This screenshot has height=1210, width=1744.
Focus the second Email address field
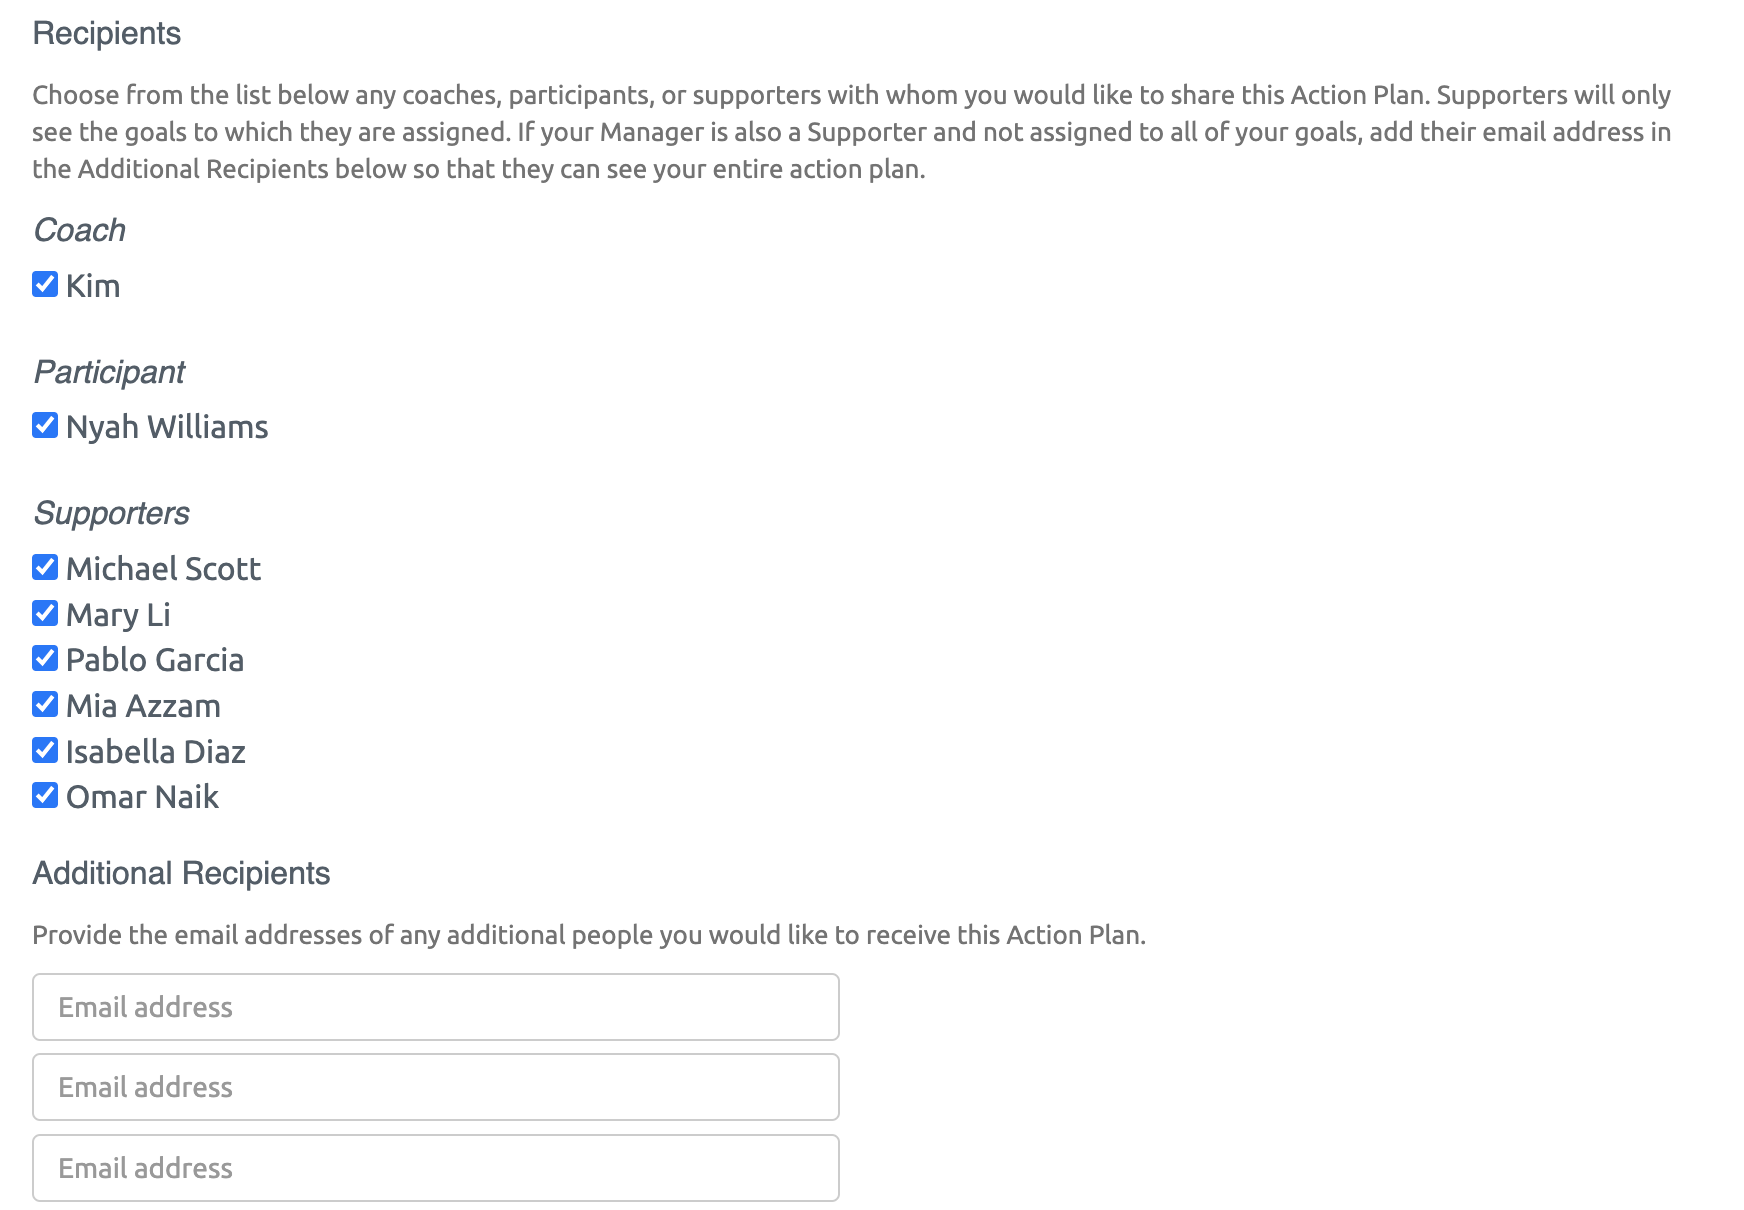click(436, 1087)
